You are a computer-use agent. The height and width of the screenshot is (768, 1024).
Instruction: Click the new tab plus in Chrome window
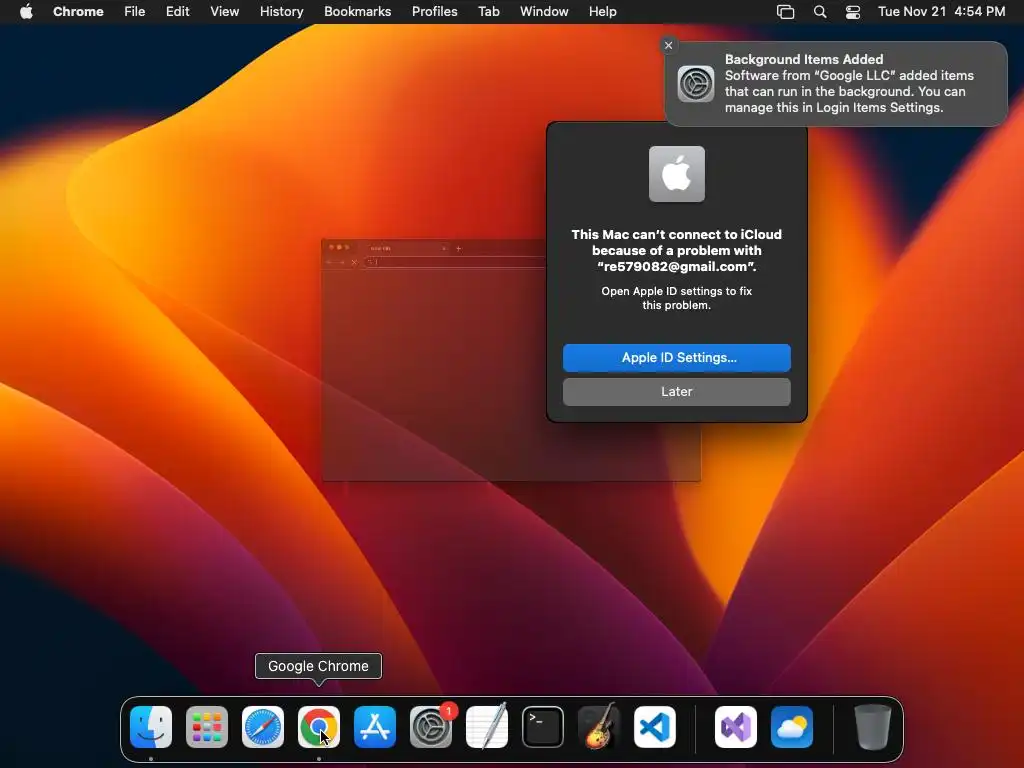click(458, 248)
